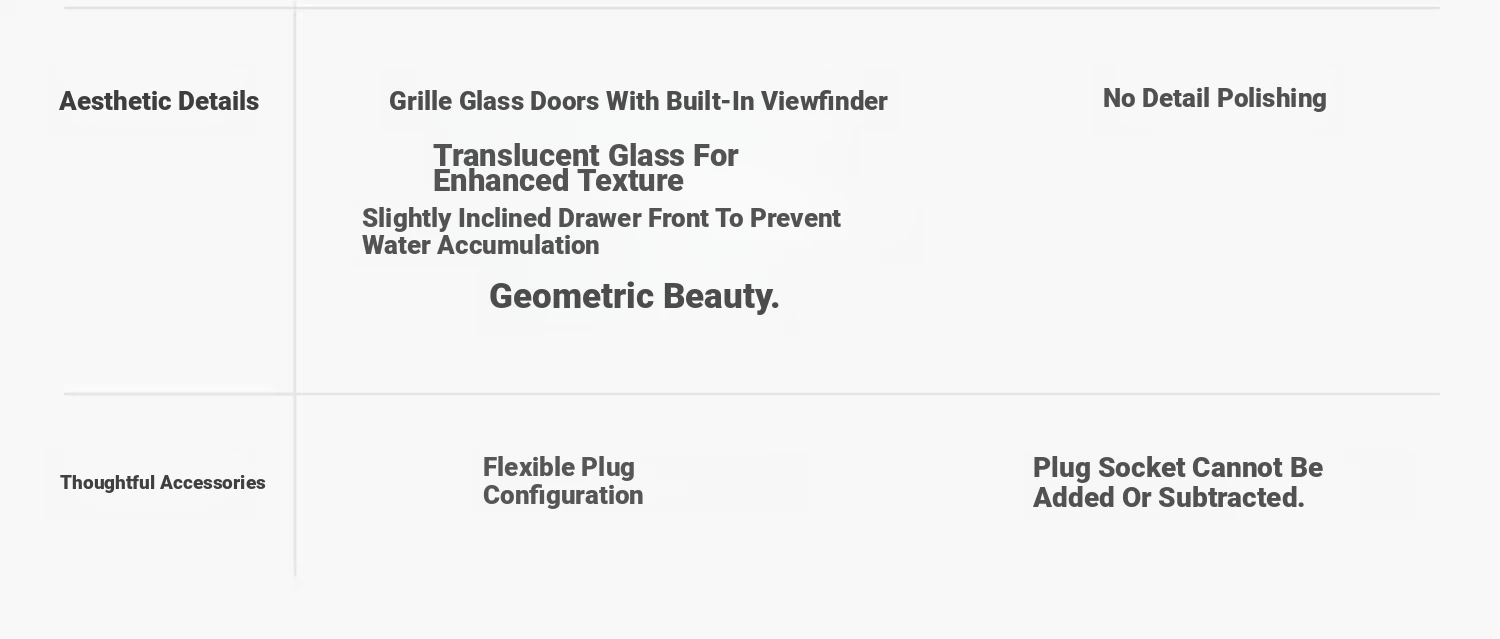Click the "Translucent Glass For Enhanced Texture" text

pos(585,168)
